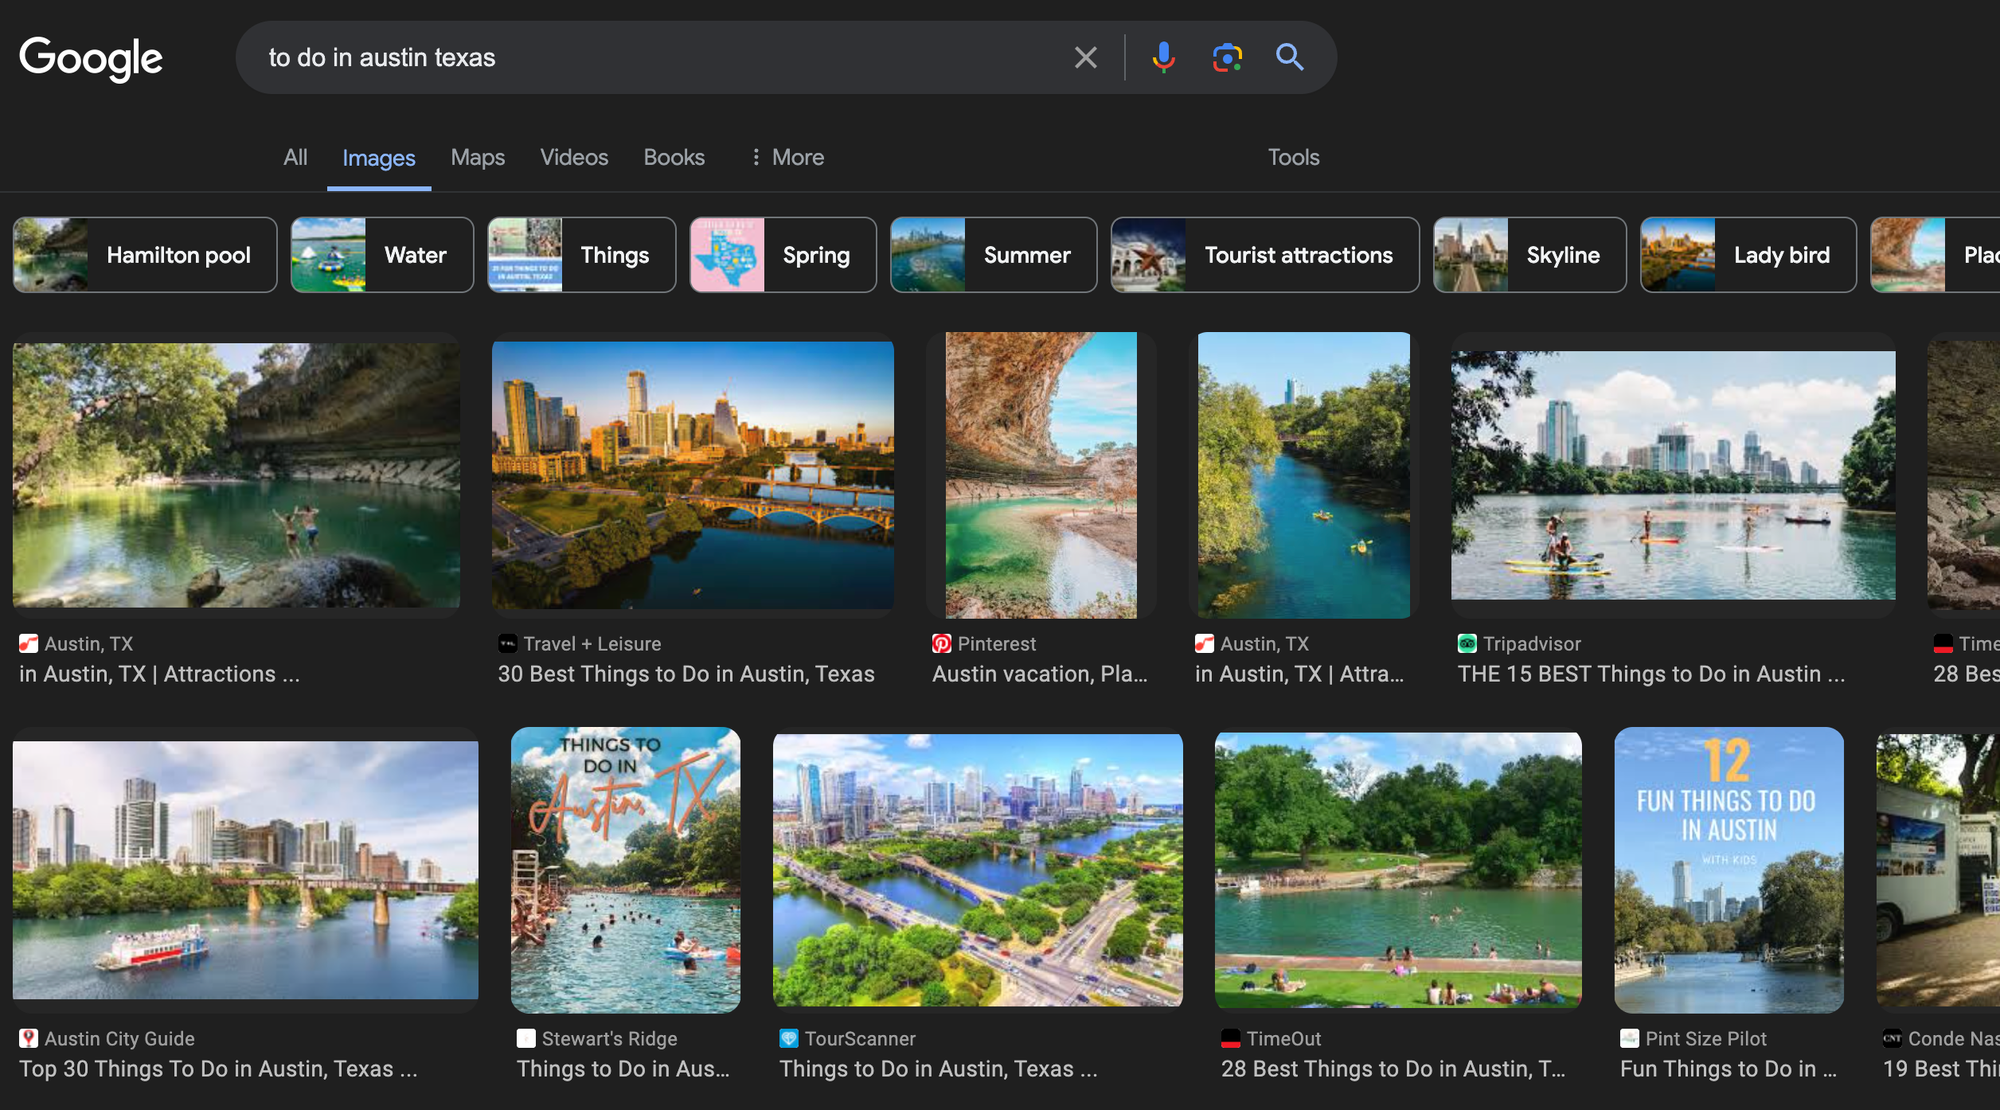Screen dimensions: 2000x1110
Task: Click inside the search text field
Action: point(650,58)
